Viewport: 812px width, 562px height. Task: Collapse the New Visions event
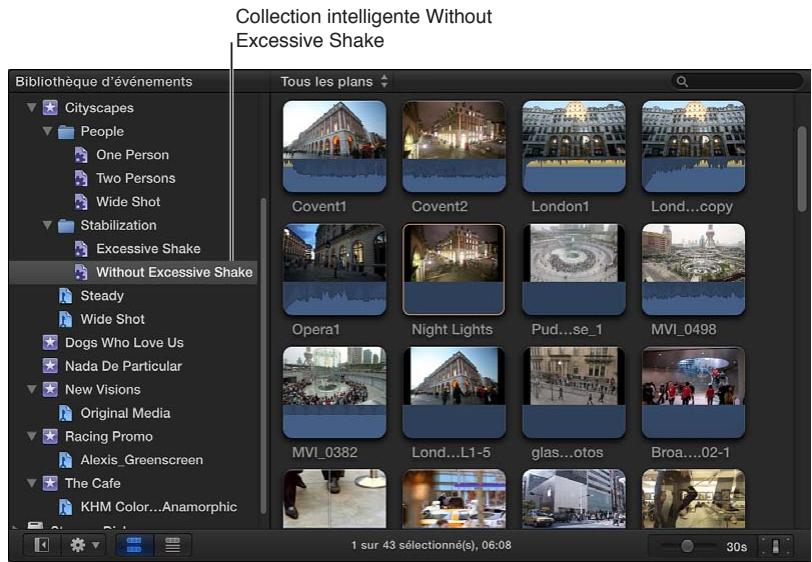point(32,390)
